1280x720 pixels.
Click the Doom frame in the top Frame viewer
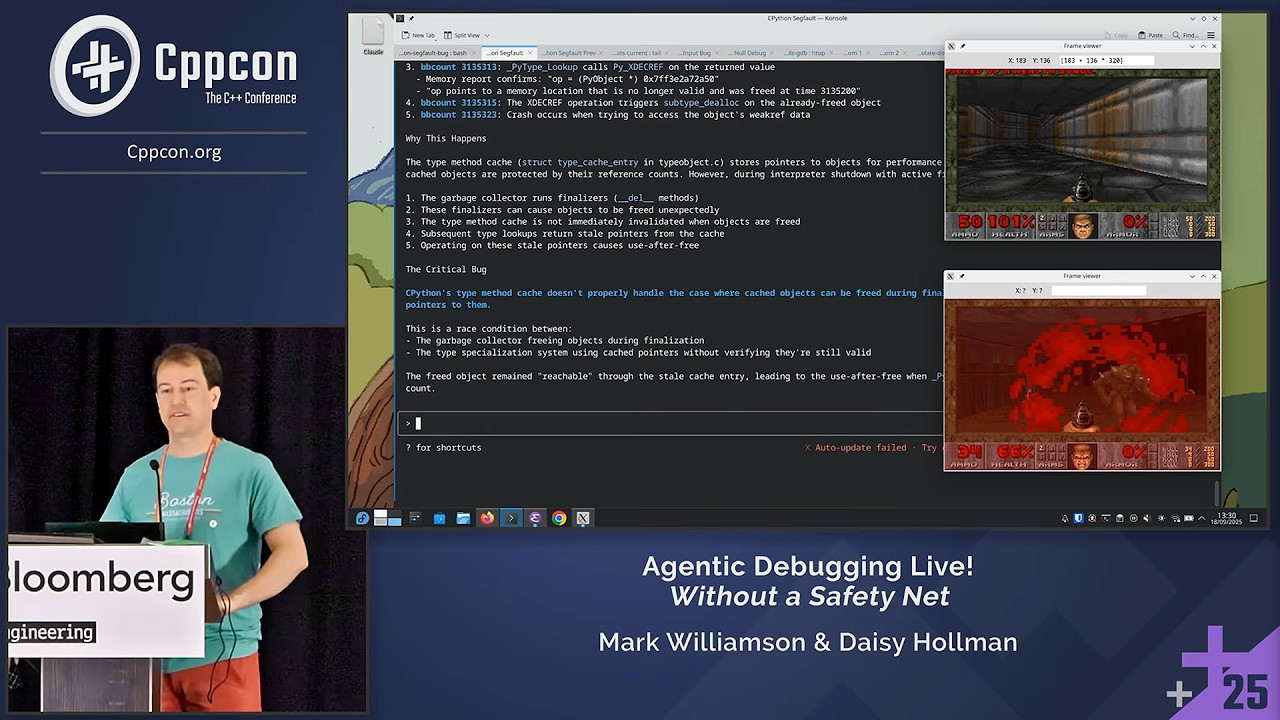[x=1082, y=154]
